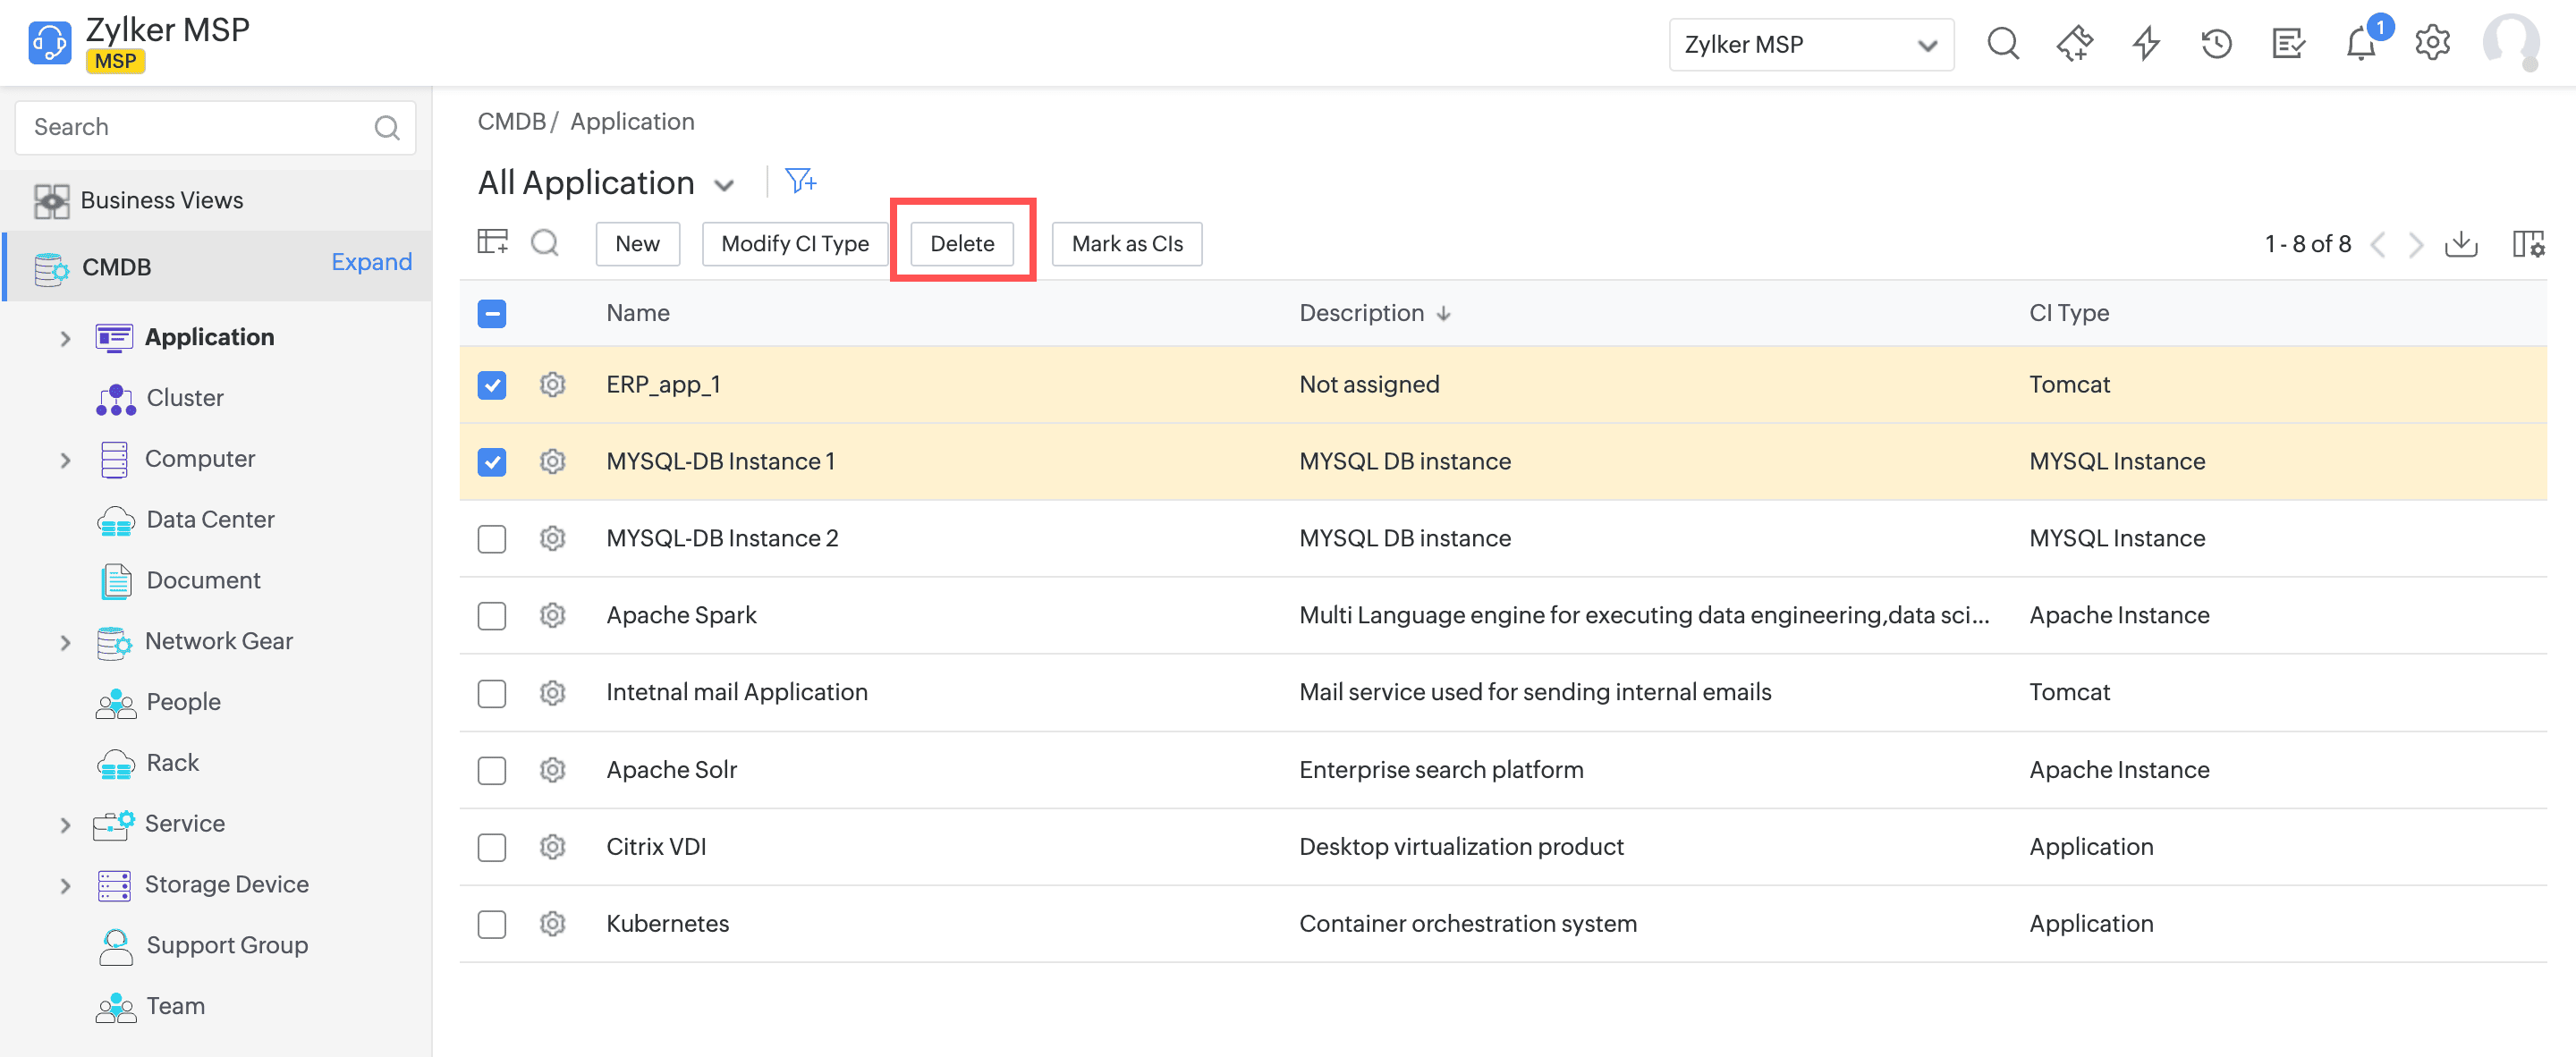This screenshot has height=1057, width=2576.
Task: Open the add filter funnel icon
Action: [x=800, y=181]
